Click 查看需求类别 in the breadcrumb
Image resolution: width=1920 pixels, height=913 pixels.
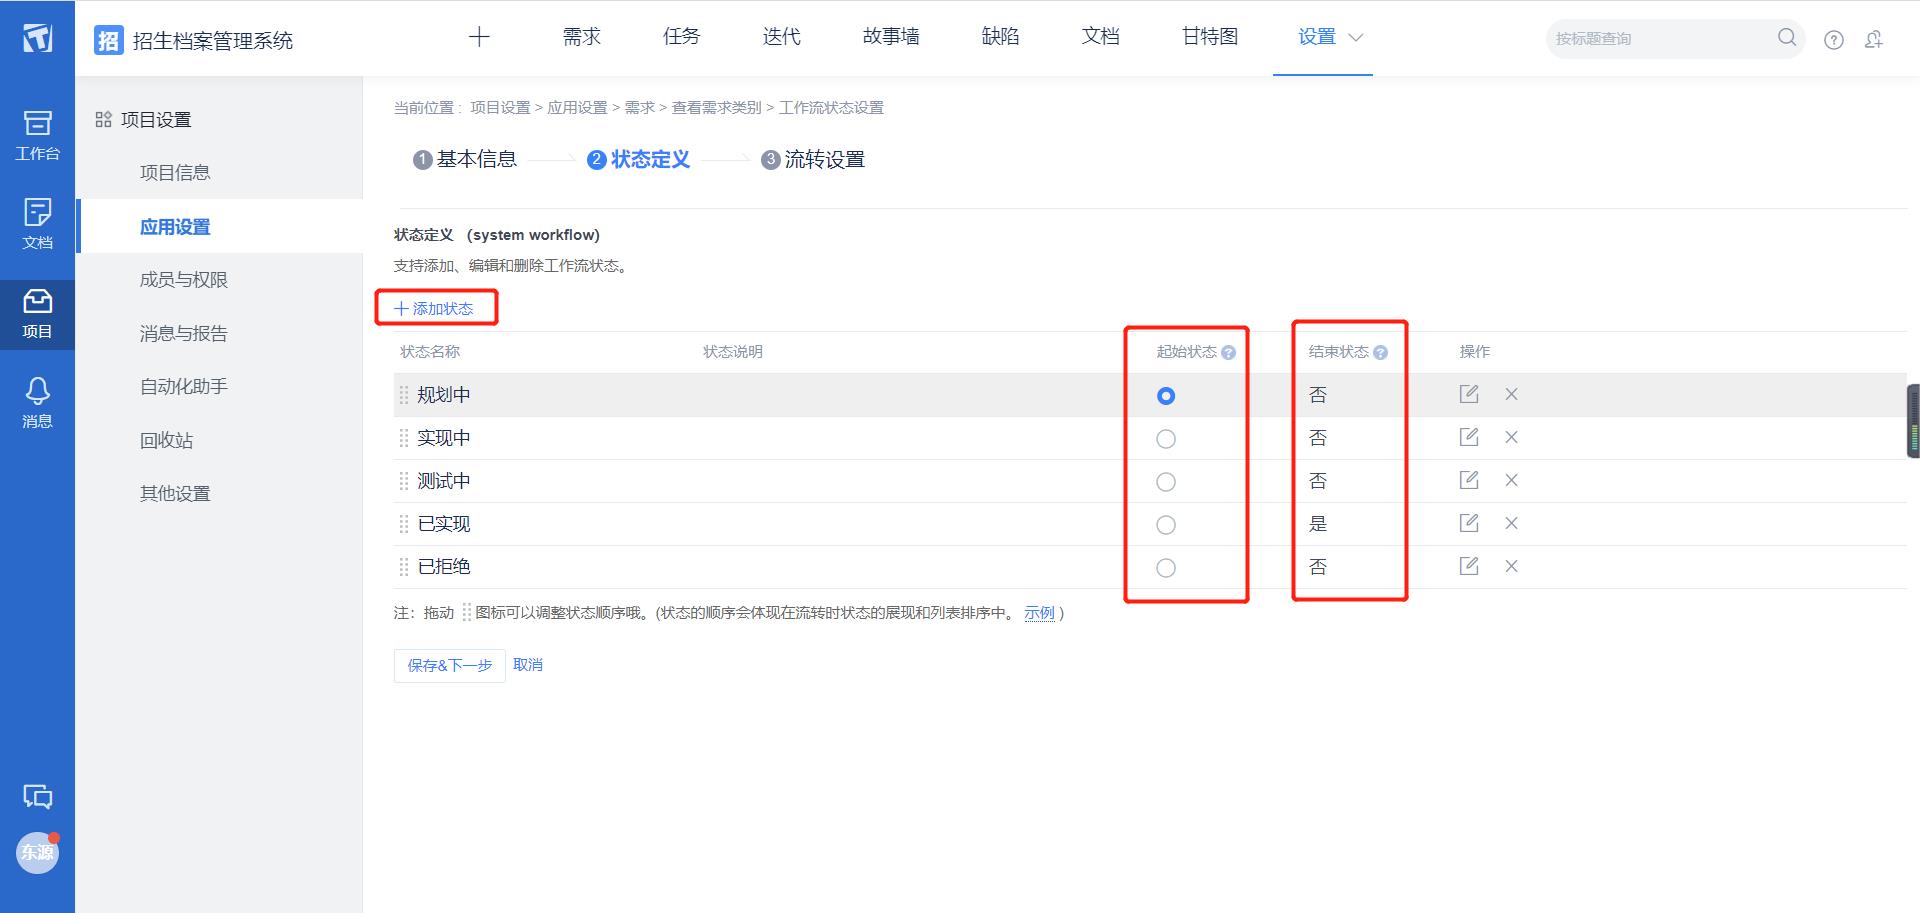pyautogui.click(x=716, y=108)
